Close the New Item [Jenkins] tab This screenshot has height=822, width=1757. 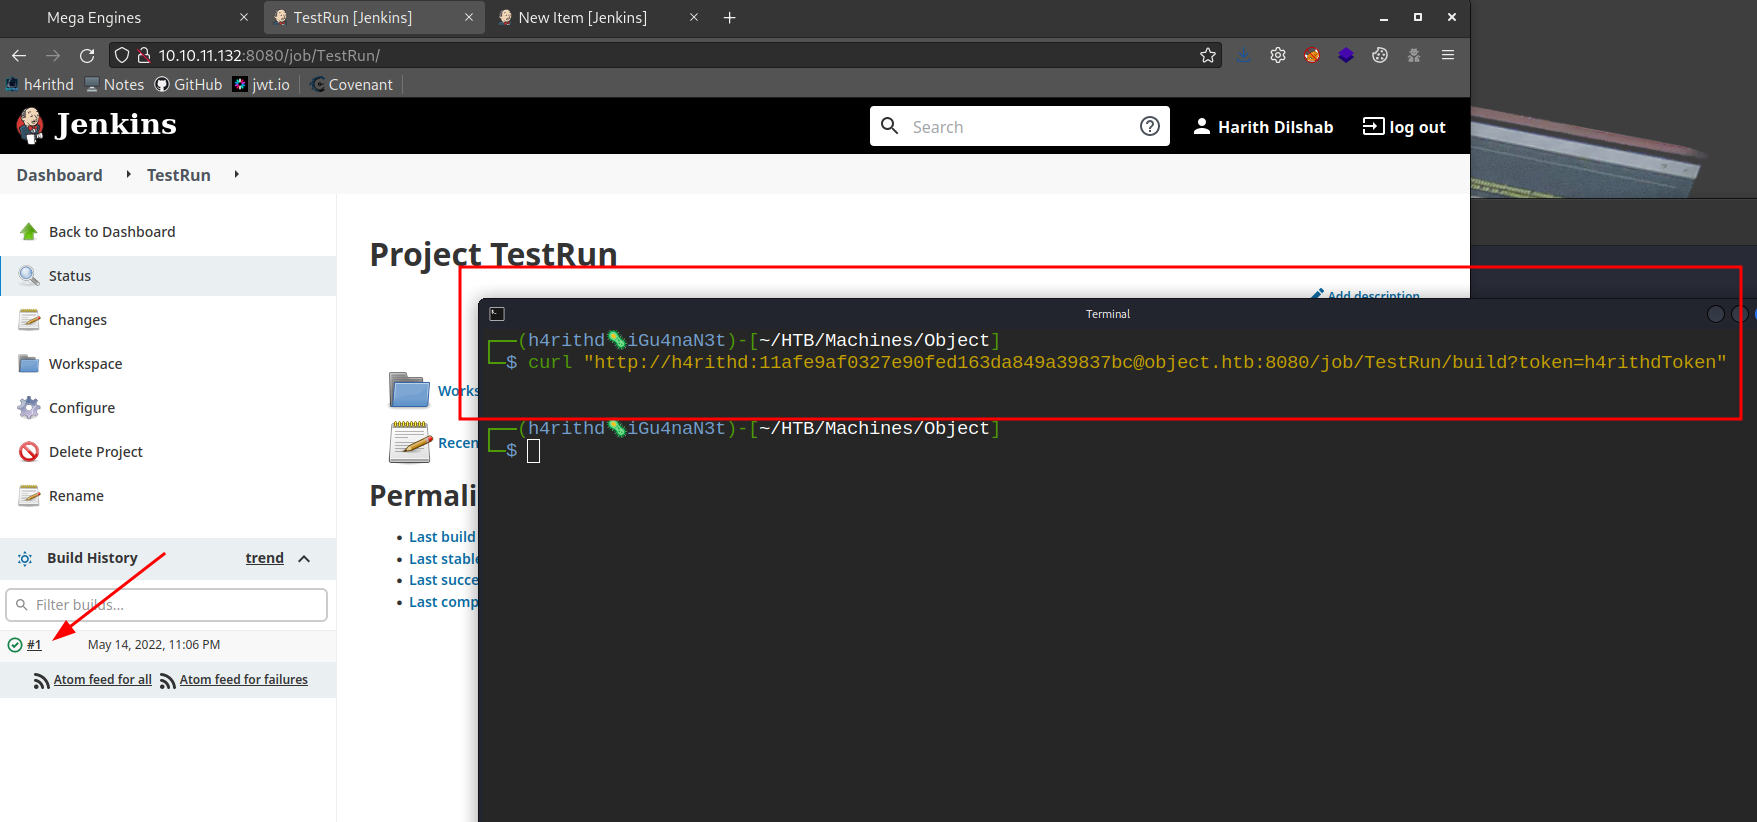coord(694,18)
